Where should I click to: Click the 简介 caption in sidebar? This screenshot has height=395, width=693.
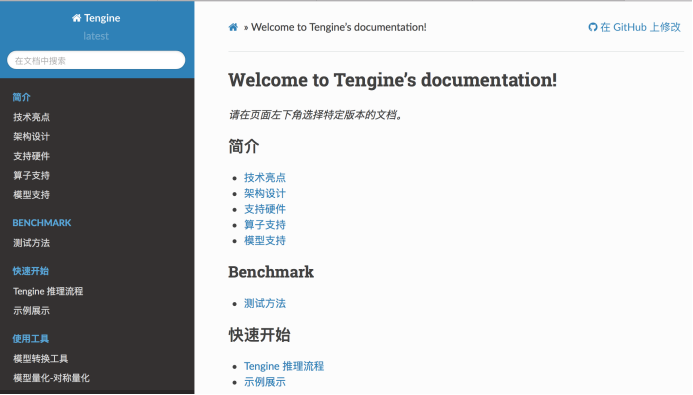(x=21, y=97)
